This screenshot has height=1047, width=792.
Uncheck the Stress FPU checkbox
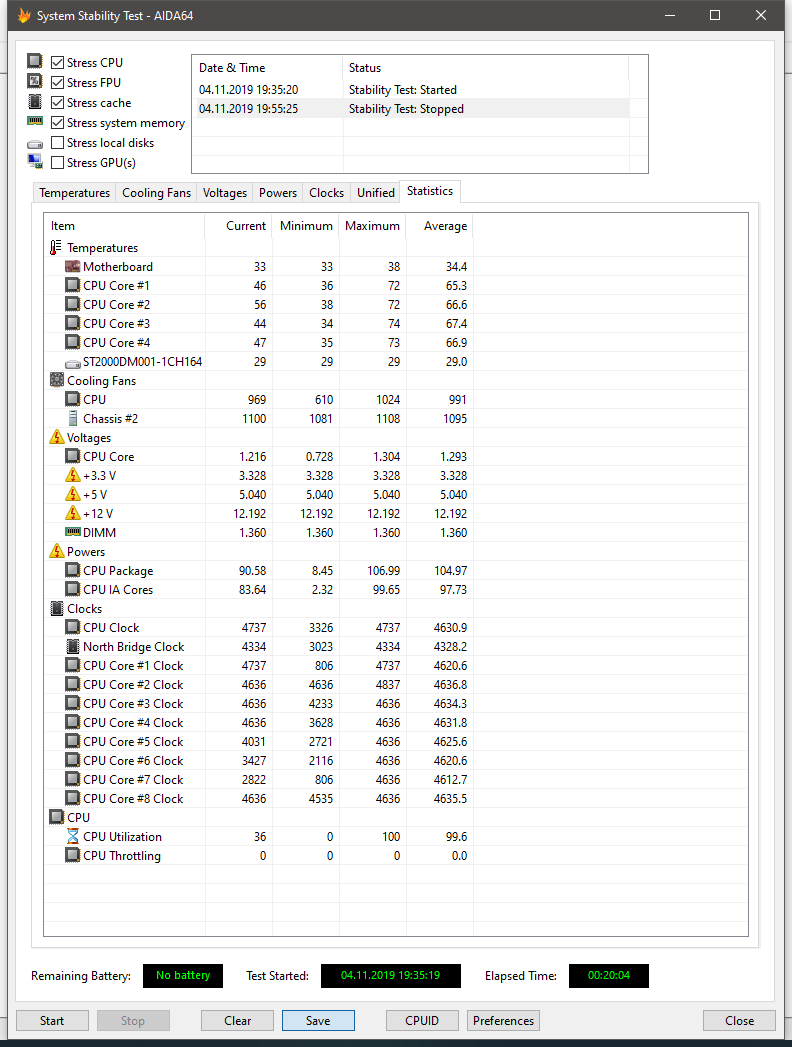click(57, 82)
